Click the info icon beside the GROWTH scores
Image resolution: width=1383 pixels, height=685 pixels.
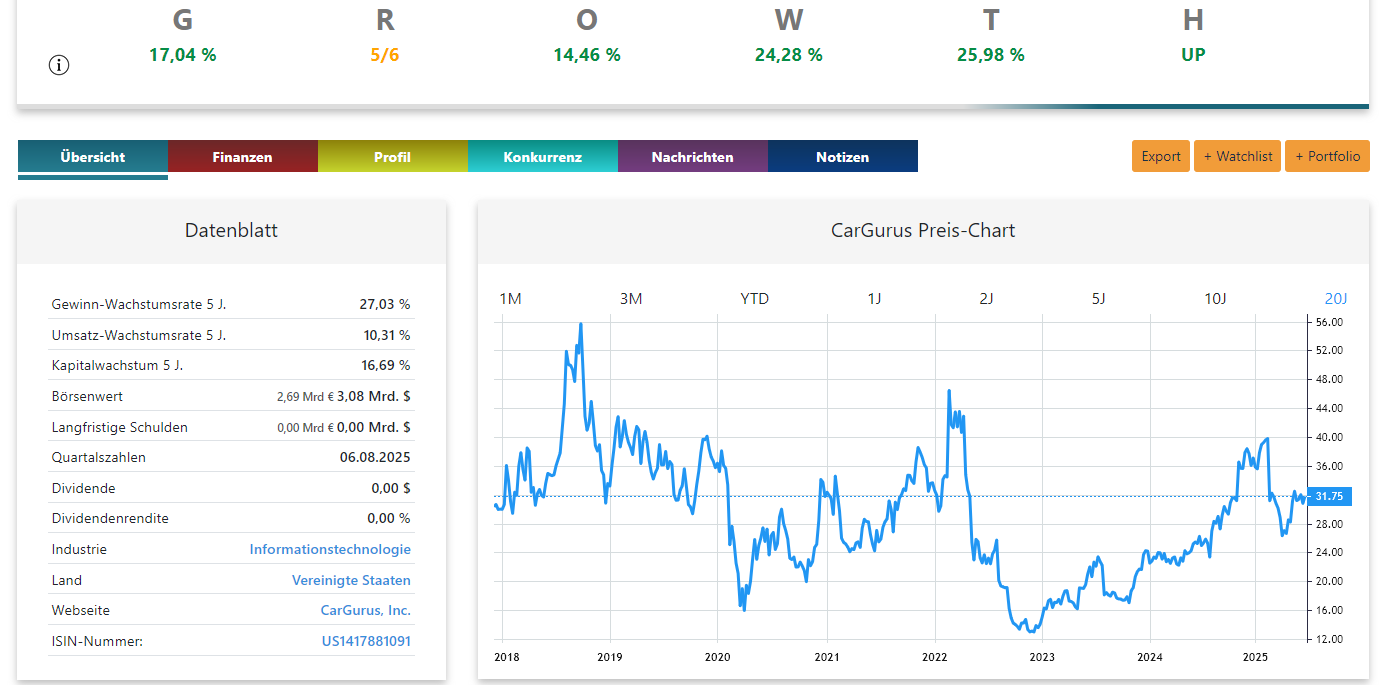coord(59,65)
